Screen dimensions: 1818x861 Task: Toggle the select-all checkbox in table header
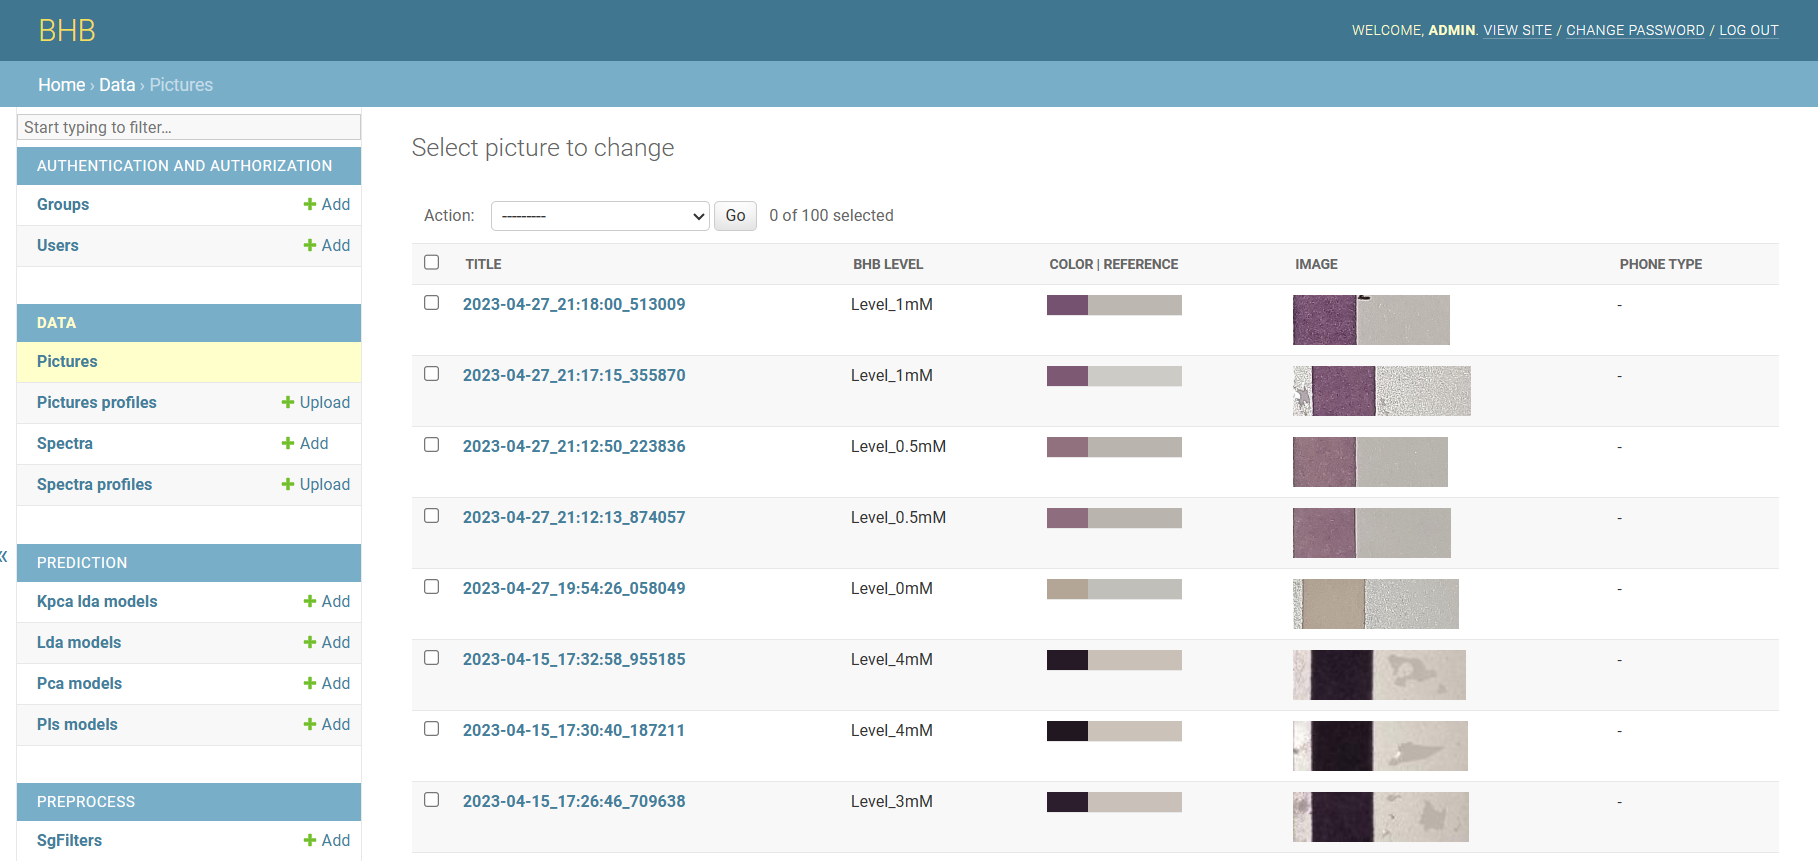tap(432, 263)
